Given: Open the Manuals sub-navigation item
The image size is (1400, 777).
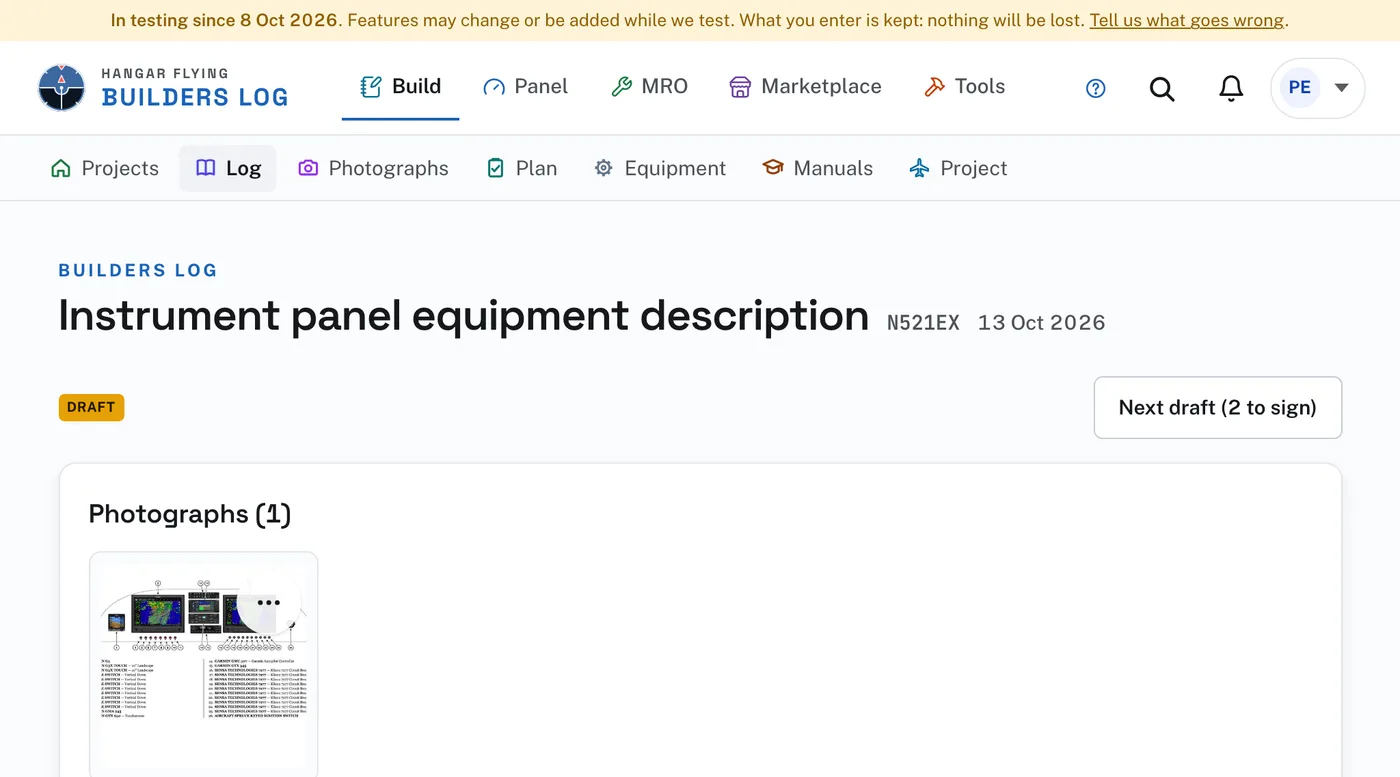Looking at the screenshot, I should (818, 168).
